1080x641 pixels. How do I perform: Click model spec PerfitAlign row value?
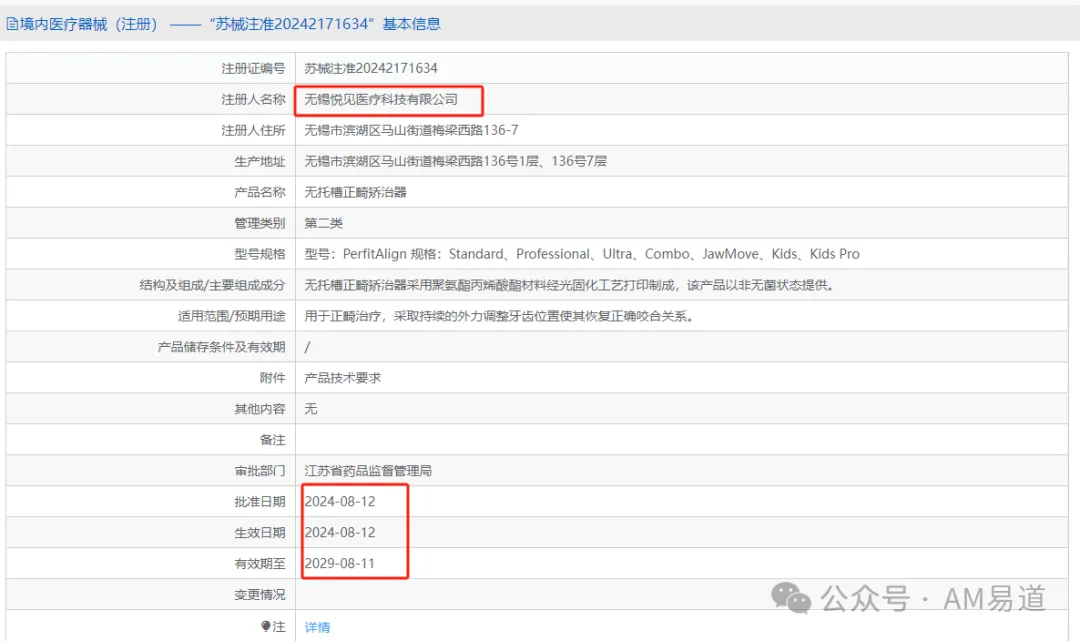582,254
